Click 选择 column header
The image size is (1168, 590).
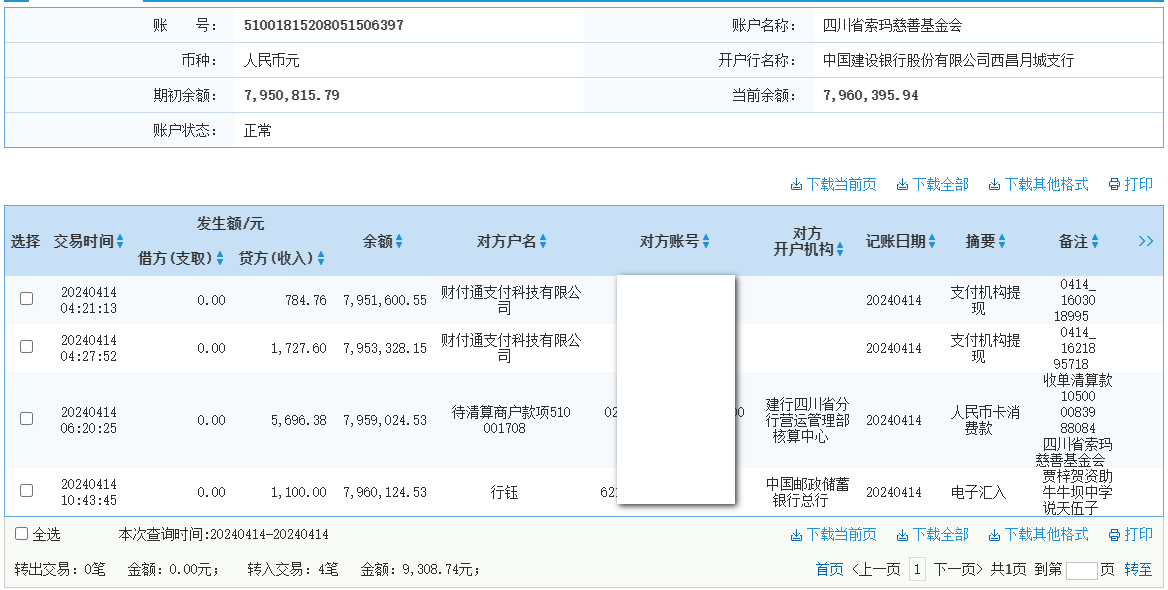pos(25,241)
